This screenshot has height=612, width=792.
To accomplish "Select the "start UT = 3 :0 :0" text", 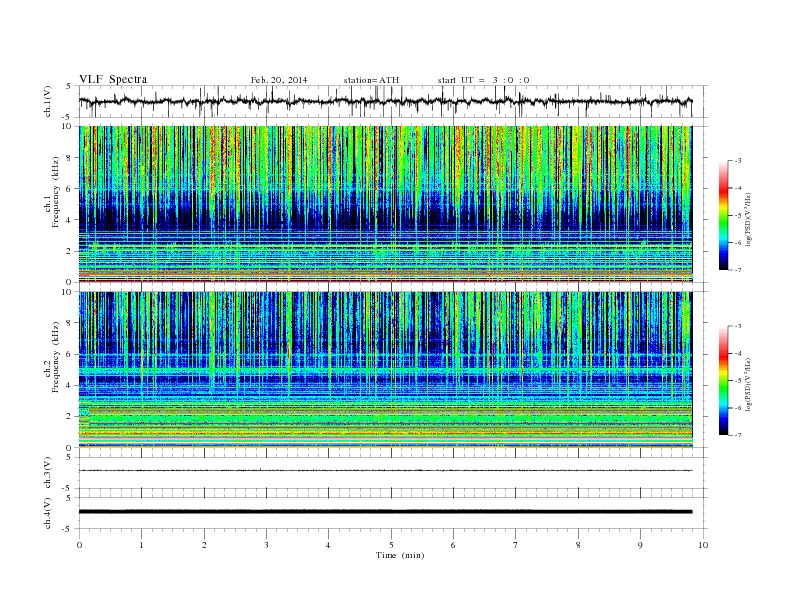I will point(483,80).
